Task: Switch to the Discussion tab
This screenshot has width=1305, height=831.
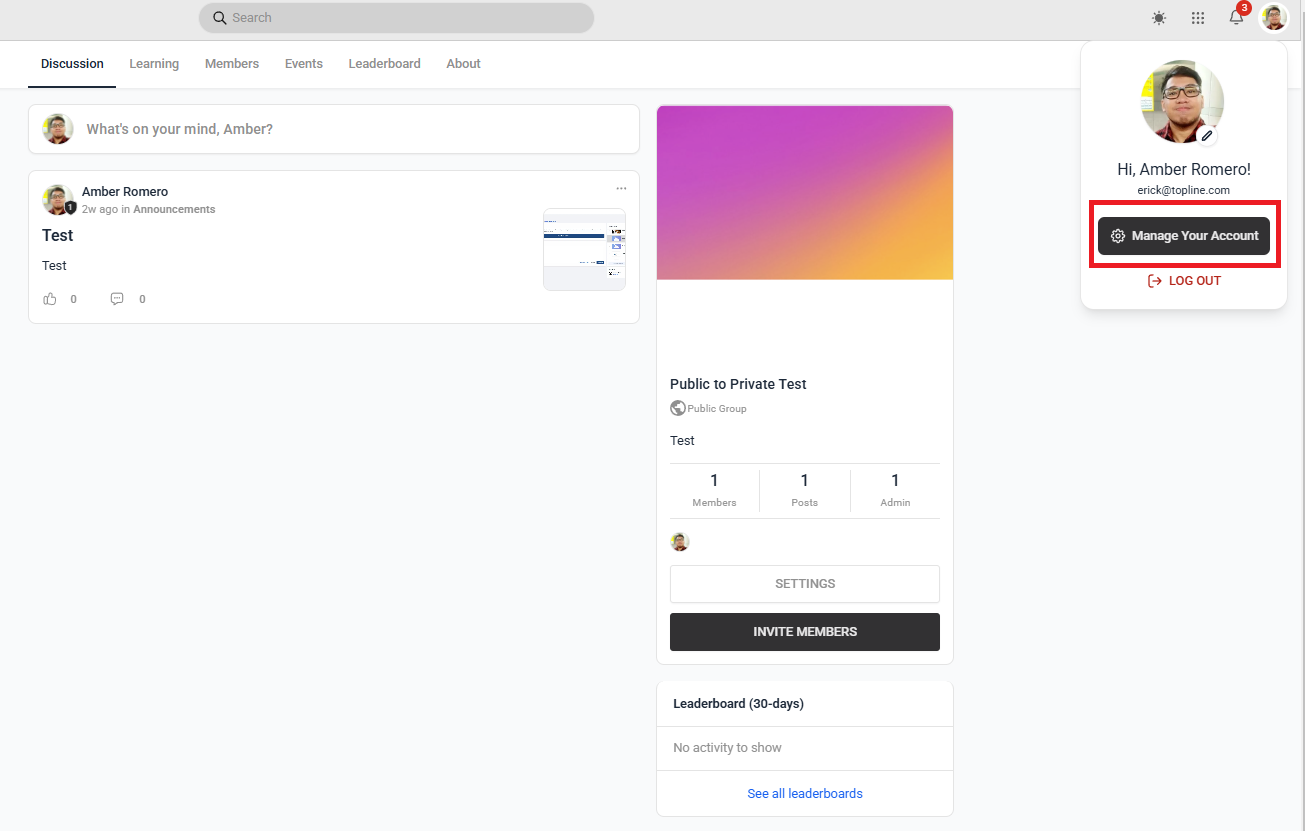Action: 72,64
